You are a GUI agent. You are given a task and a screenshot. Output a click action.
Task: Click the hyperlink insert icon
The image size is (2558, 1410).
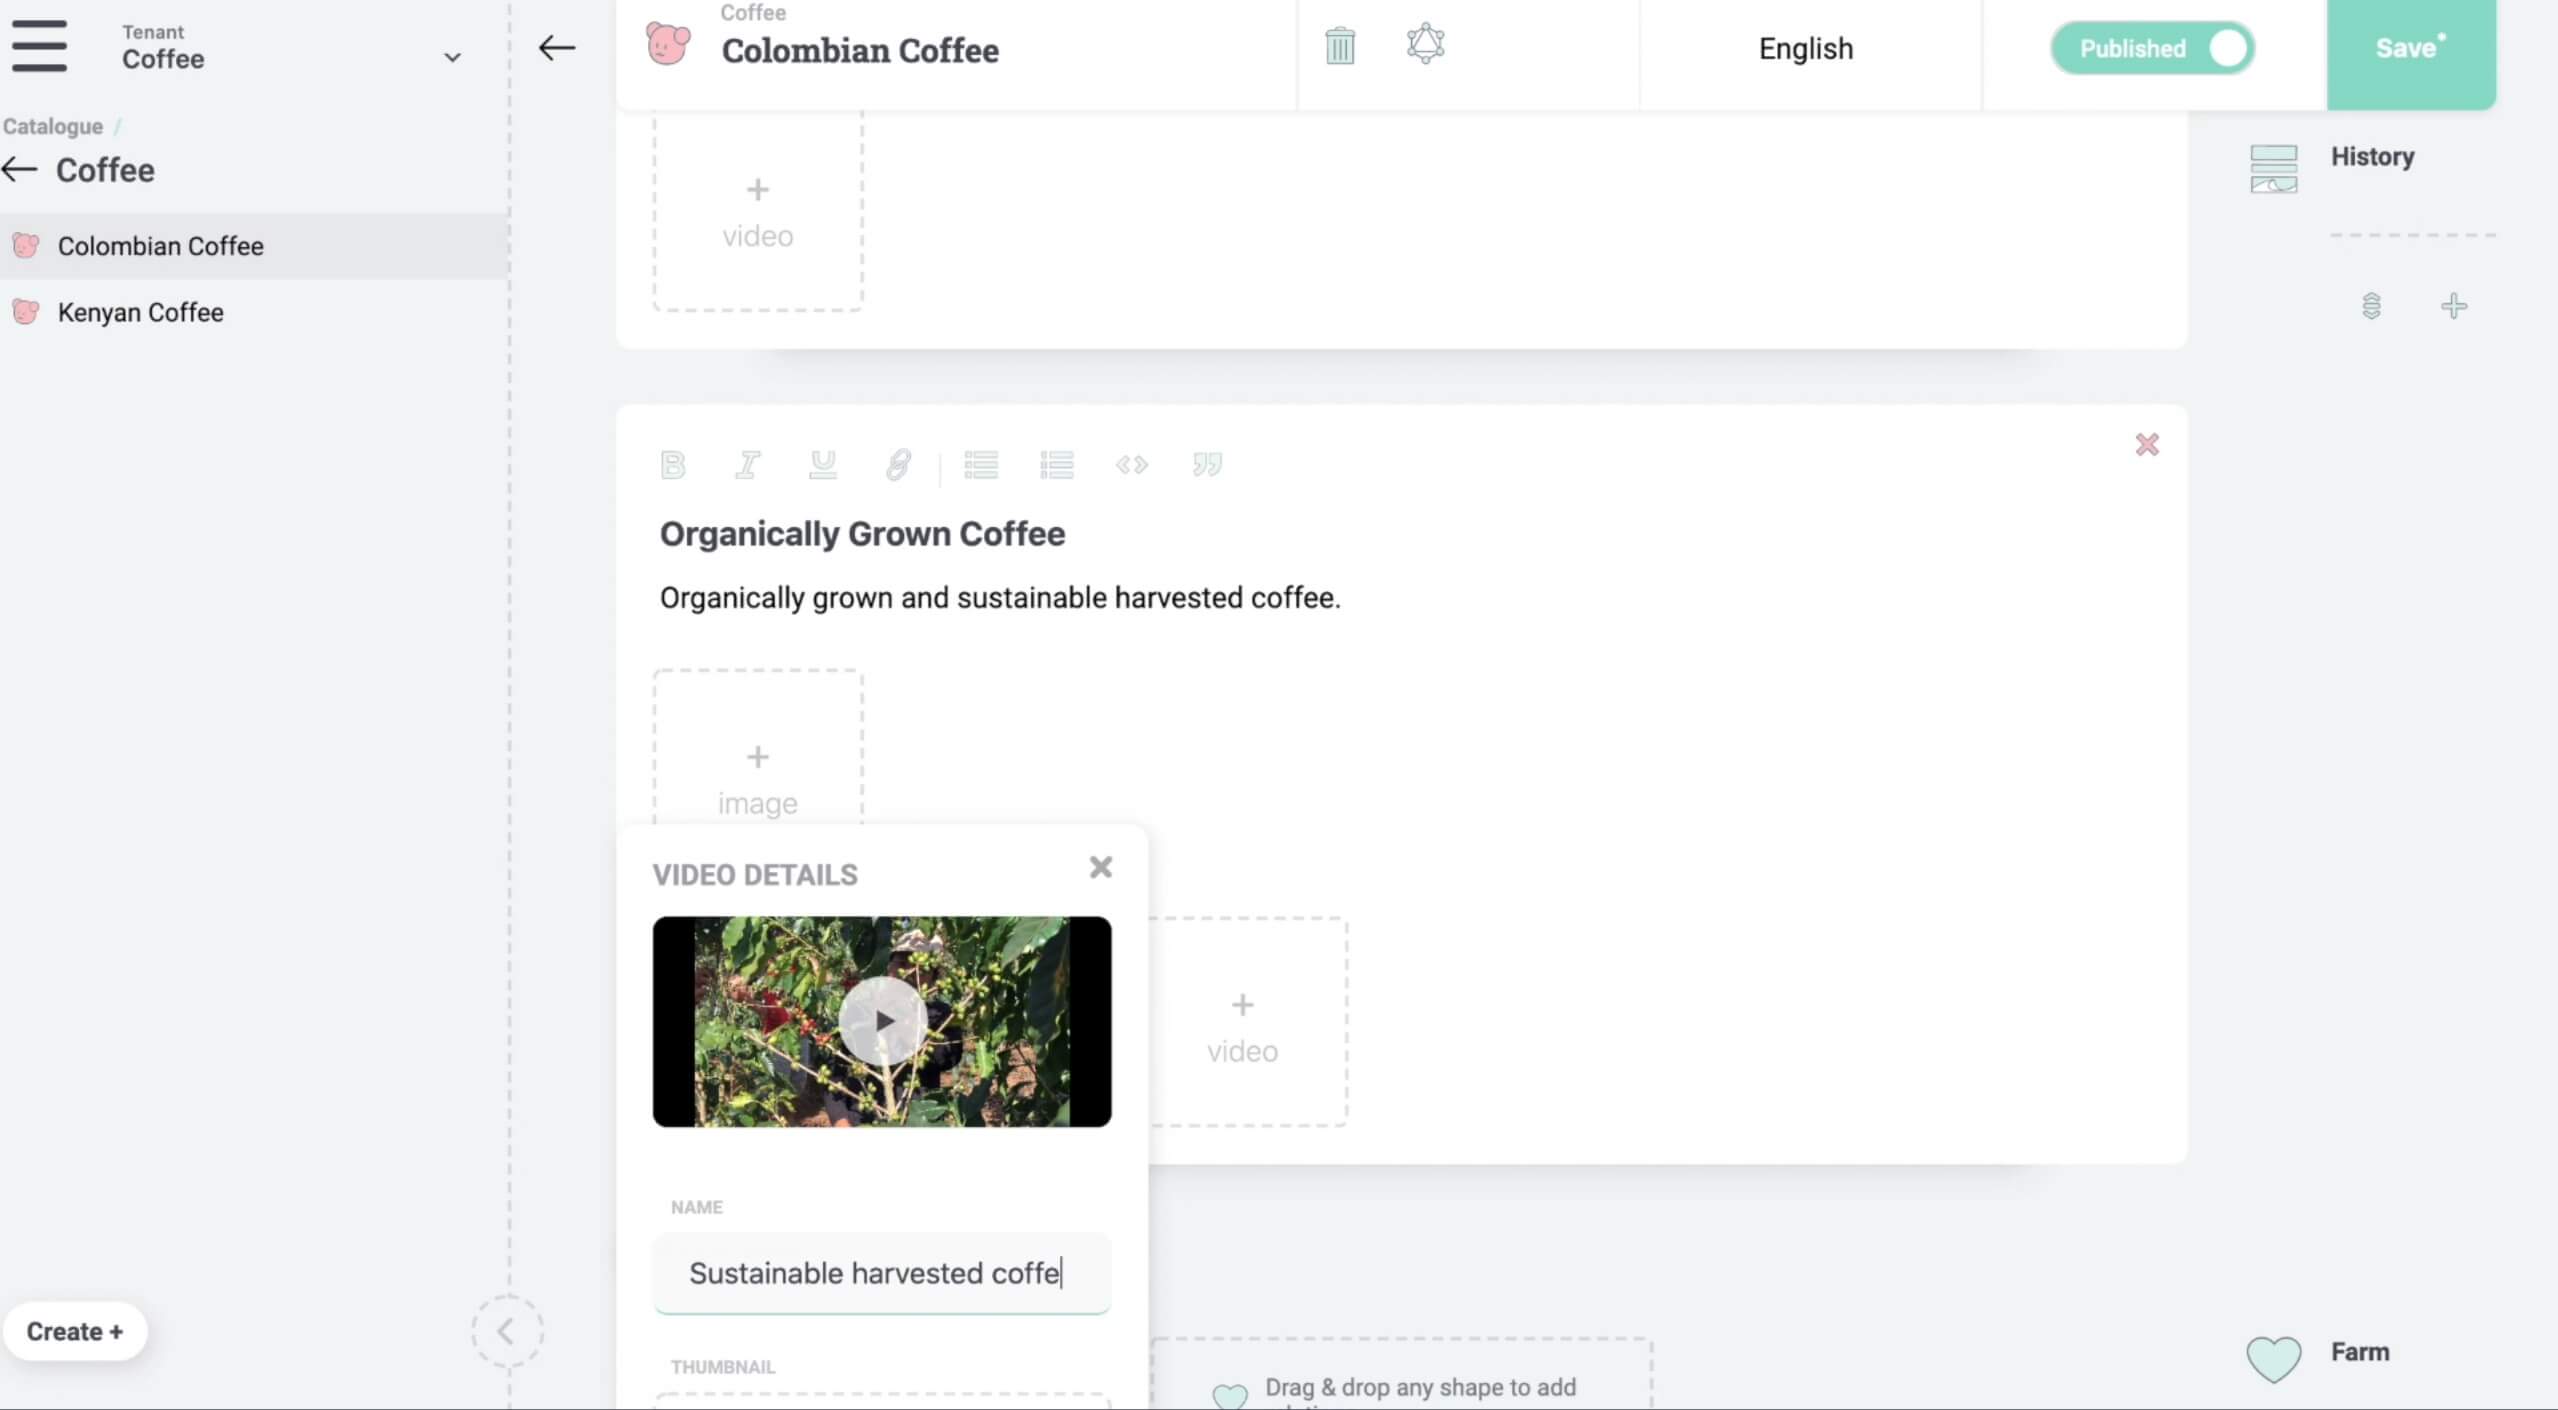point(899,465)
